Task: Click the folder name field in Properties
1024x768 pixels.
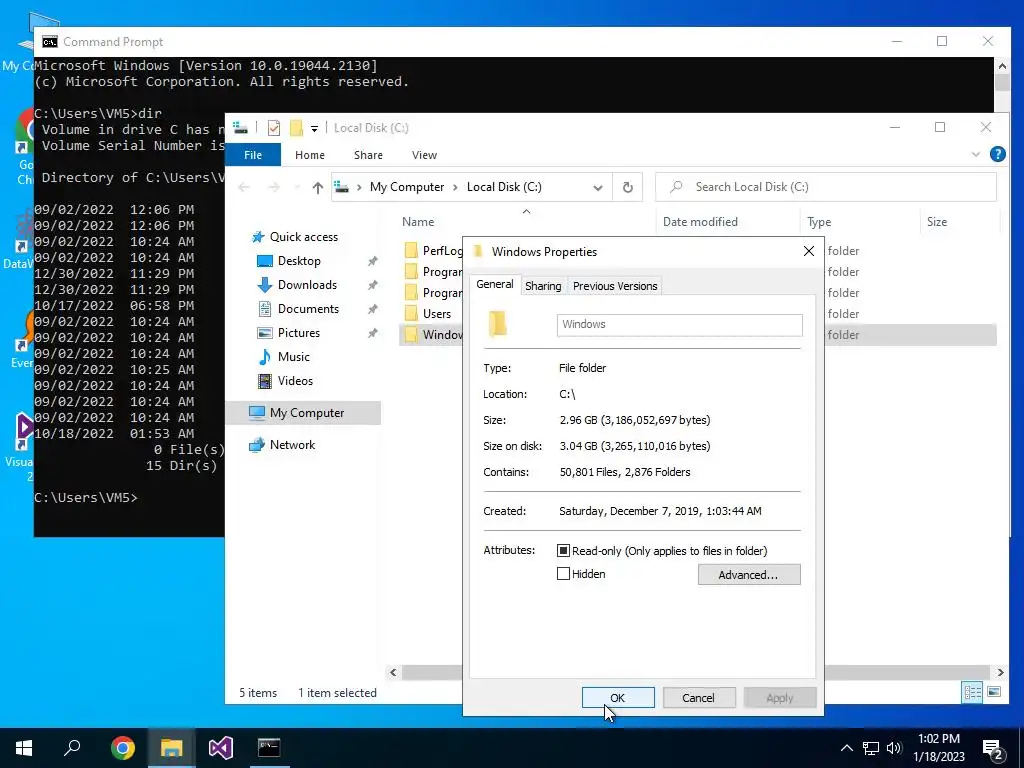Action: (679, 325)
